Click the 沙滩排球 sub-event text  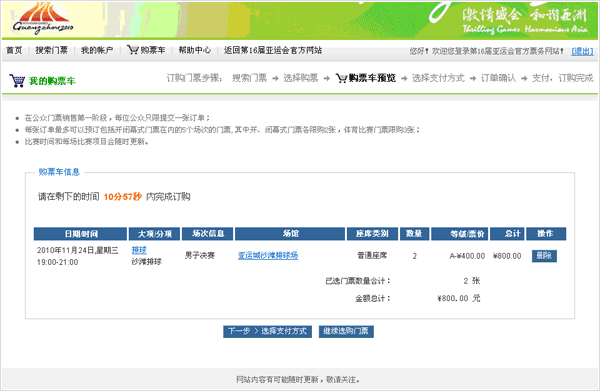click(x=147, y=262)
